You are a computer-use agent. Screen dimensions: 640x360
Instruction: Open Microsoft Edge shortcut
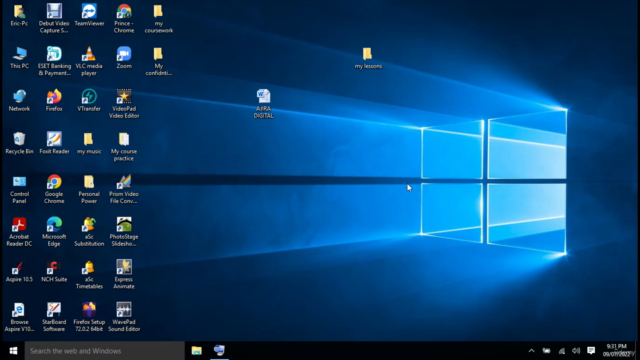click(x=54, y=232)
